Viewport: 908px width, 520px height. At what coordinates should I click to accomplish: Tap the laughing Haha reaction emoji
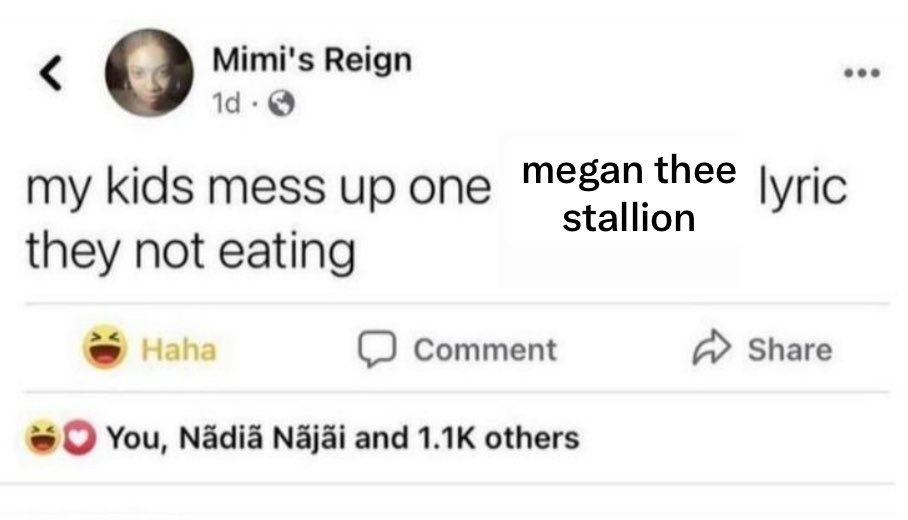(105, 347)
